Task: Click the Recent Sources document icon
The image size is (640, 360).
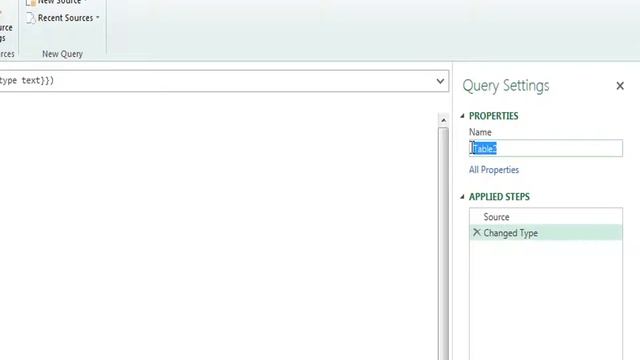Action: 30,18
